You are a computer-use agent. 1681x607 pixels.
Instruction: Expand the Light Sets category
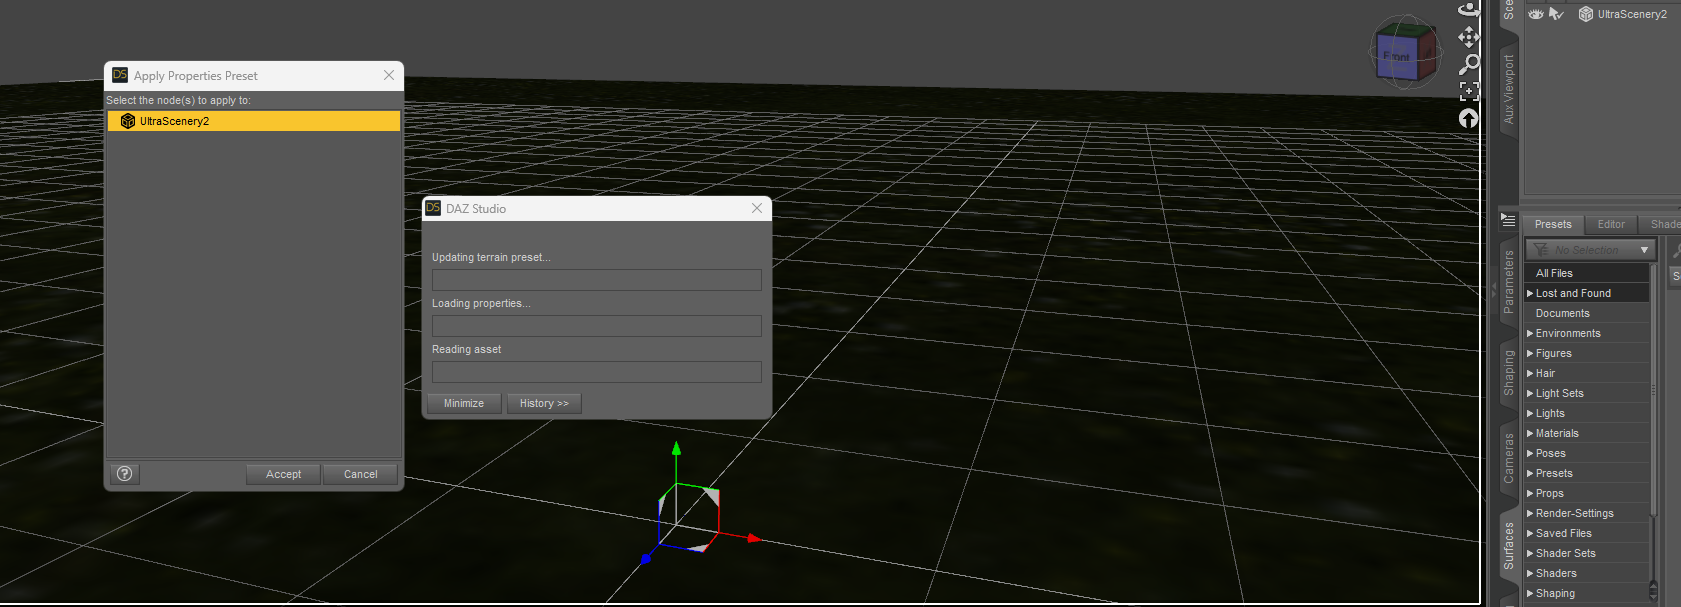1530,393
